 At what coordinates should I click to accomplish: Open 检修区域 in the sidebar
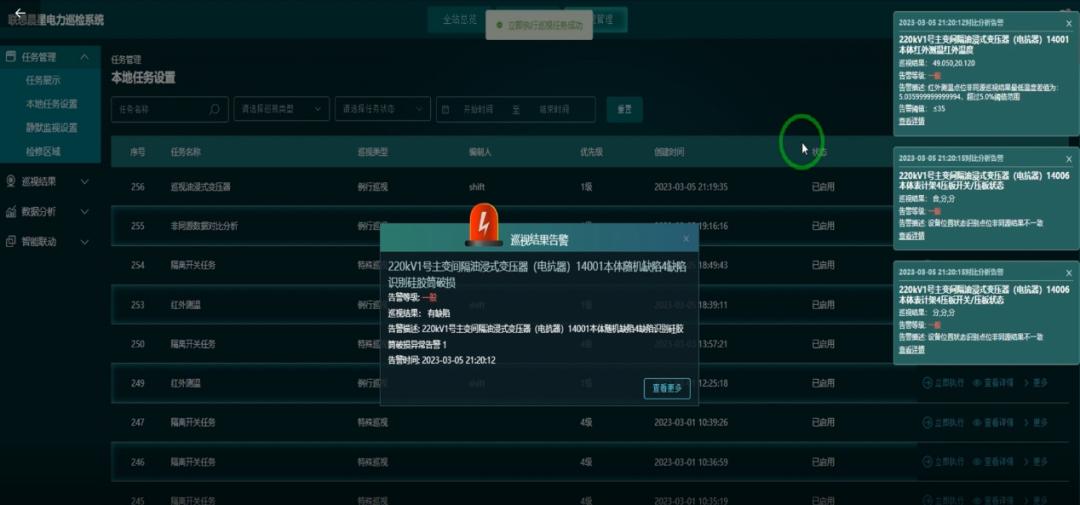tap(43, 151)
